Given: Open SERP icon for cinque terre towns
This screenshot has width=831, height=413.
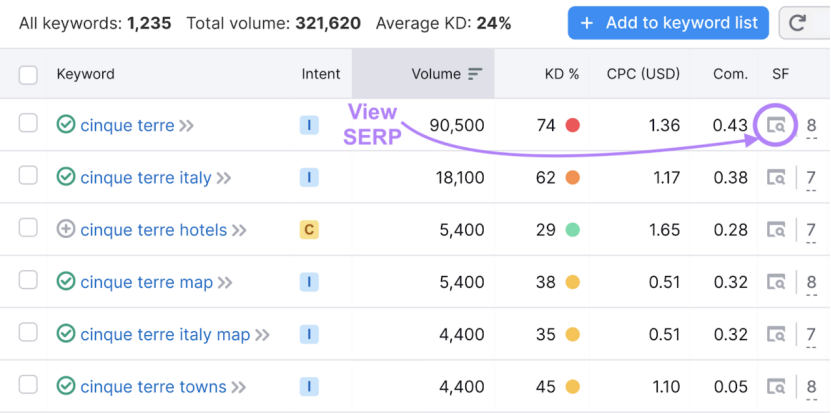Looking at the screenshot, I should [776, 387].
